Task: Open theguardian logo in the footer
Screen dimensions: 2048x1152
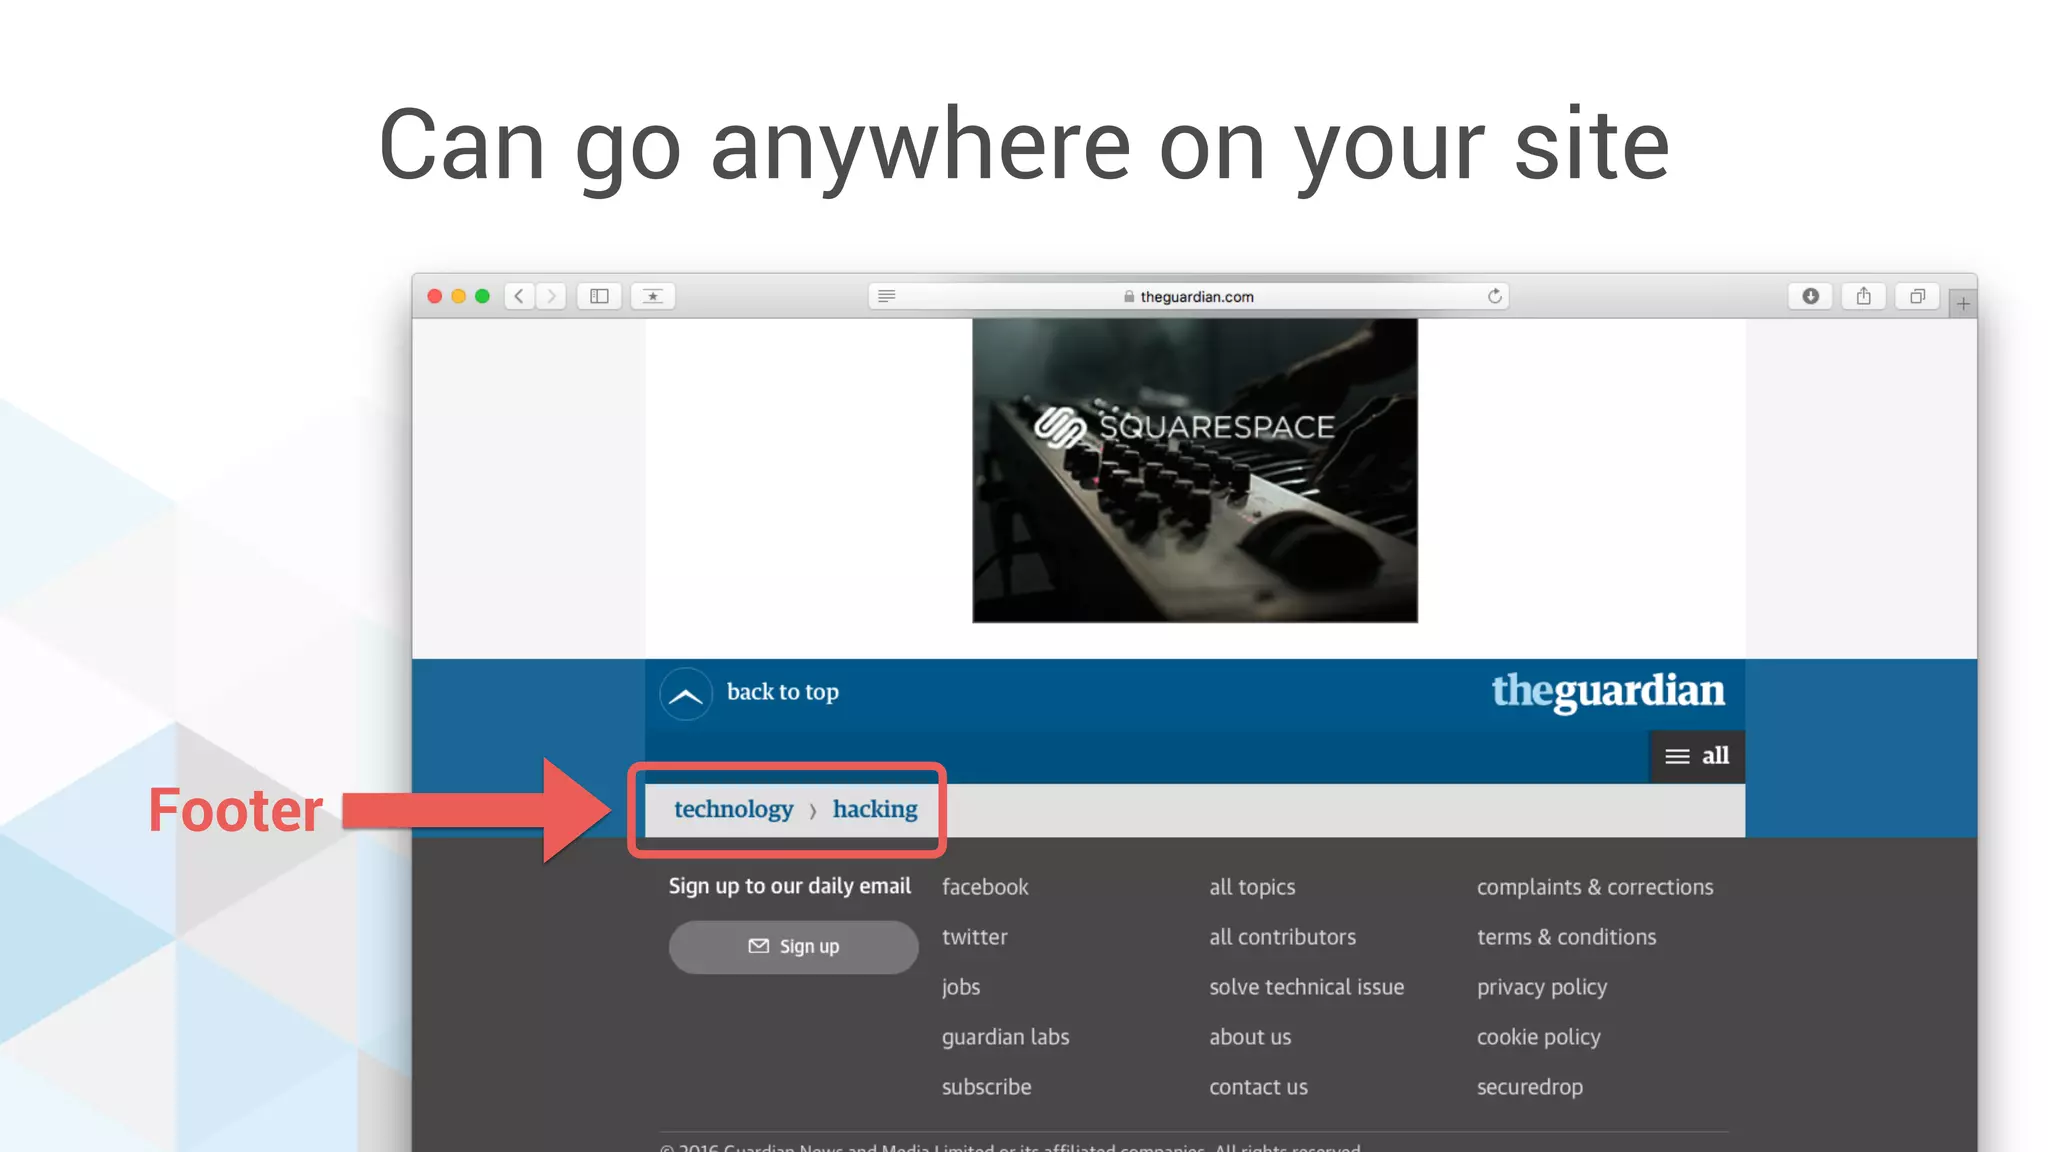Action: pos(1608,691)
